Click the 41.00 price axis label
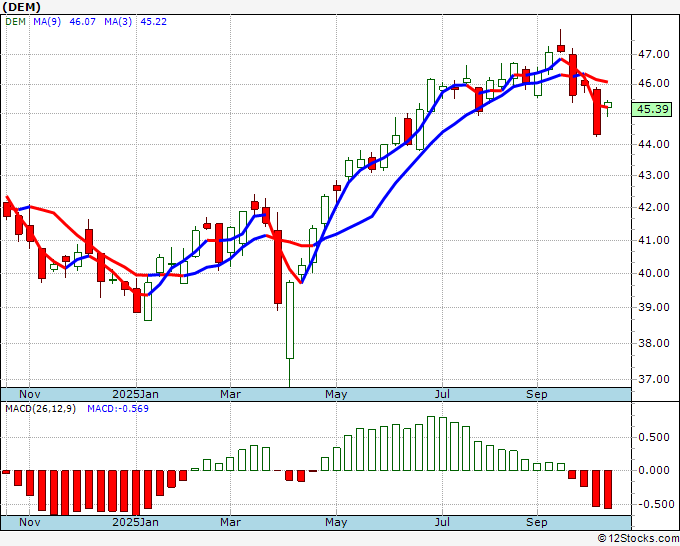The height and width of the screenshot is (546, 680). [x=653, y=240]
